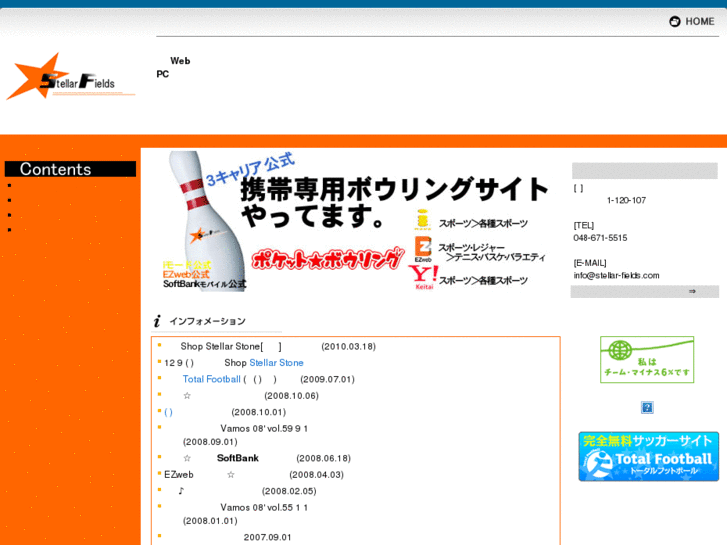This screenshot has height=545, width=727.
Task: Click the 048-671-5515 phone number
Action: pos(600,238)
